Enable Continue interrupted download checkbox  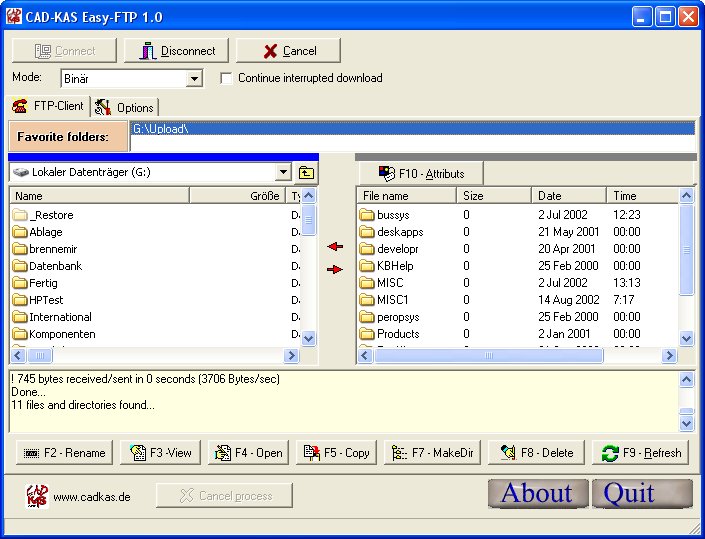[226, 78]
